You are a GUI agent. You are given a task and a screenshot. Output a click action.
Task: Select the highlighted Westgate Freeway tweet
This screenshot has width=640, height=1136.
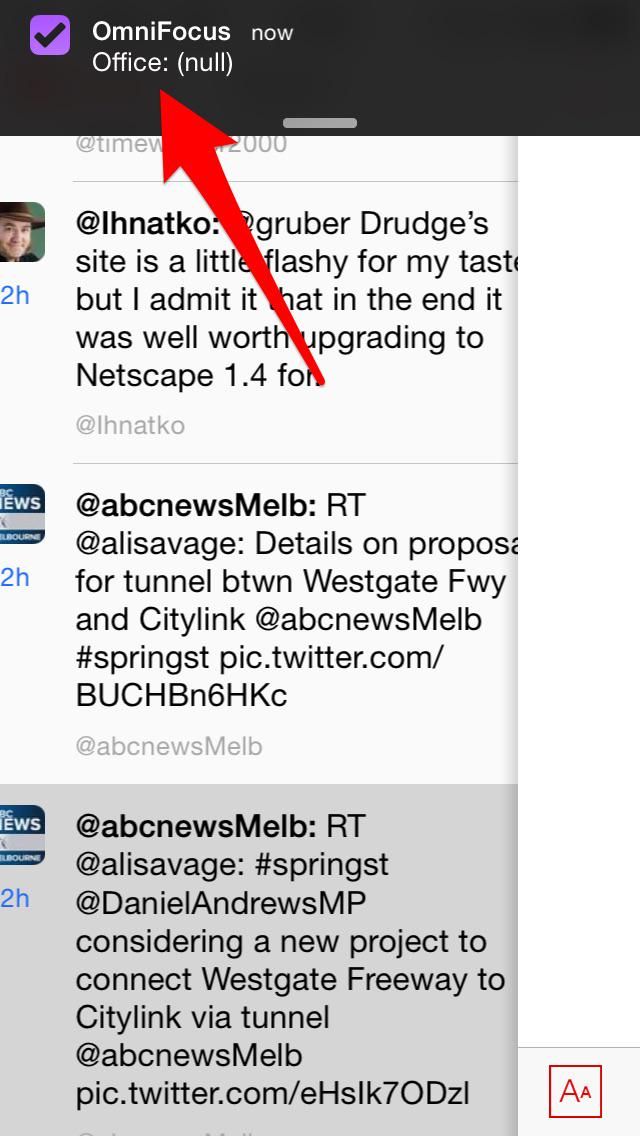coord(259,960)
